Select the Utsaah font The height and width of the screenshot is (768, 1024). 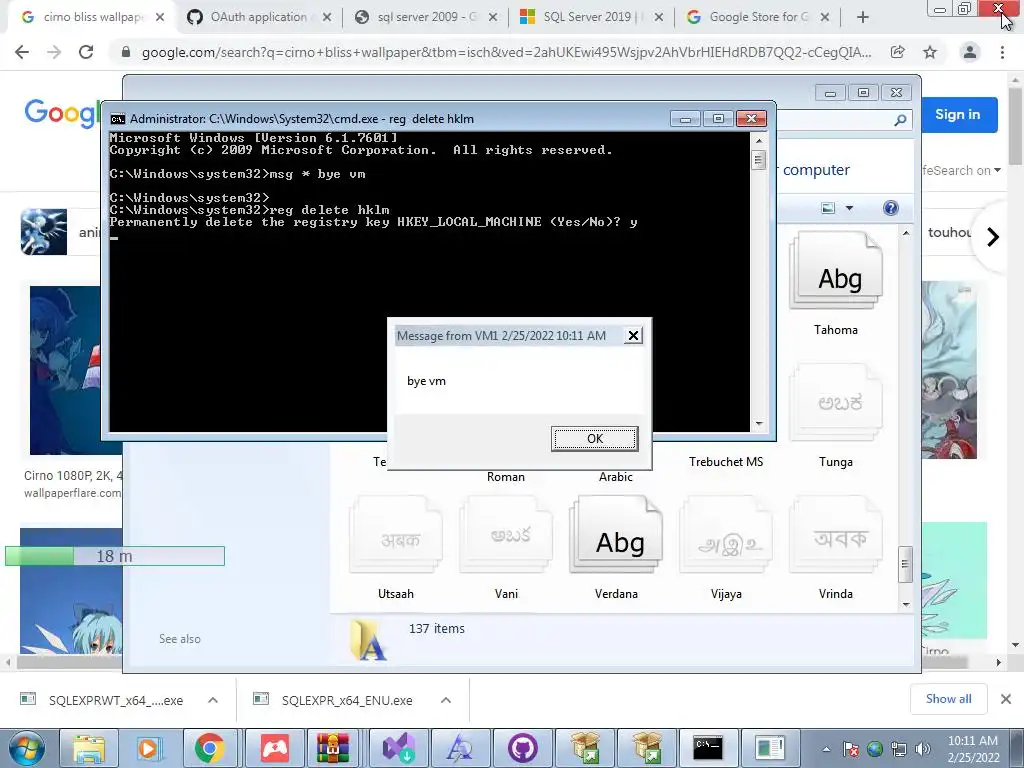(x=396, y=549)
